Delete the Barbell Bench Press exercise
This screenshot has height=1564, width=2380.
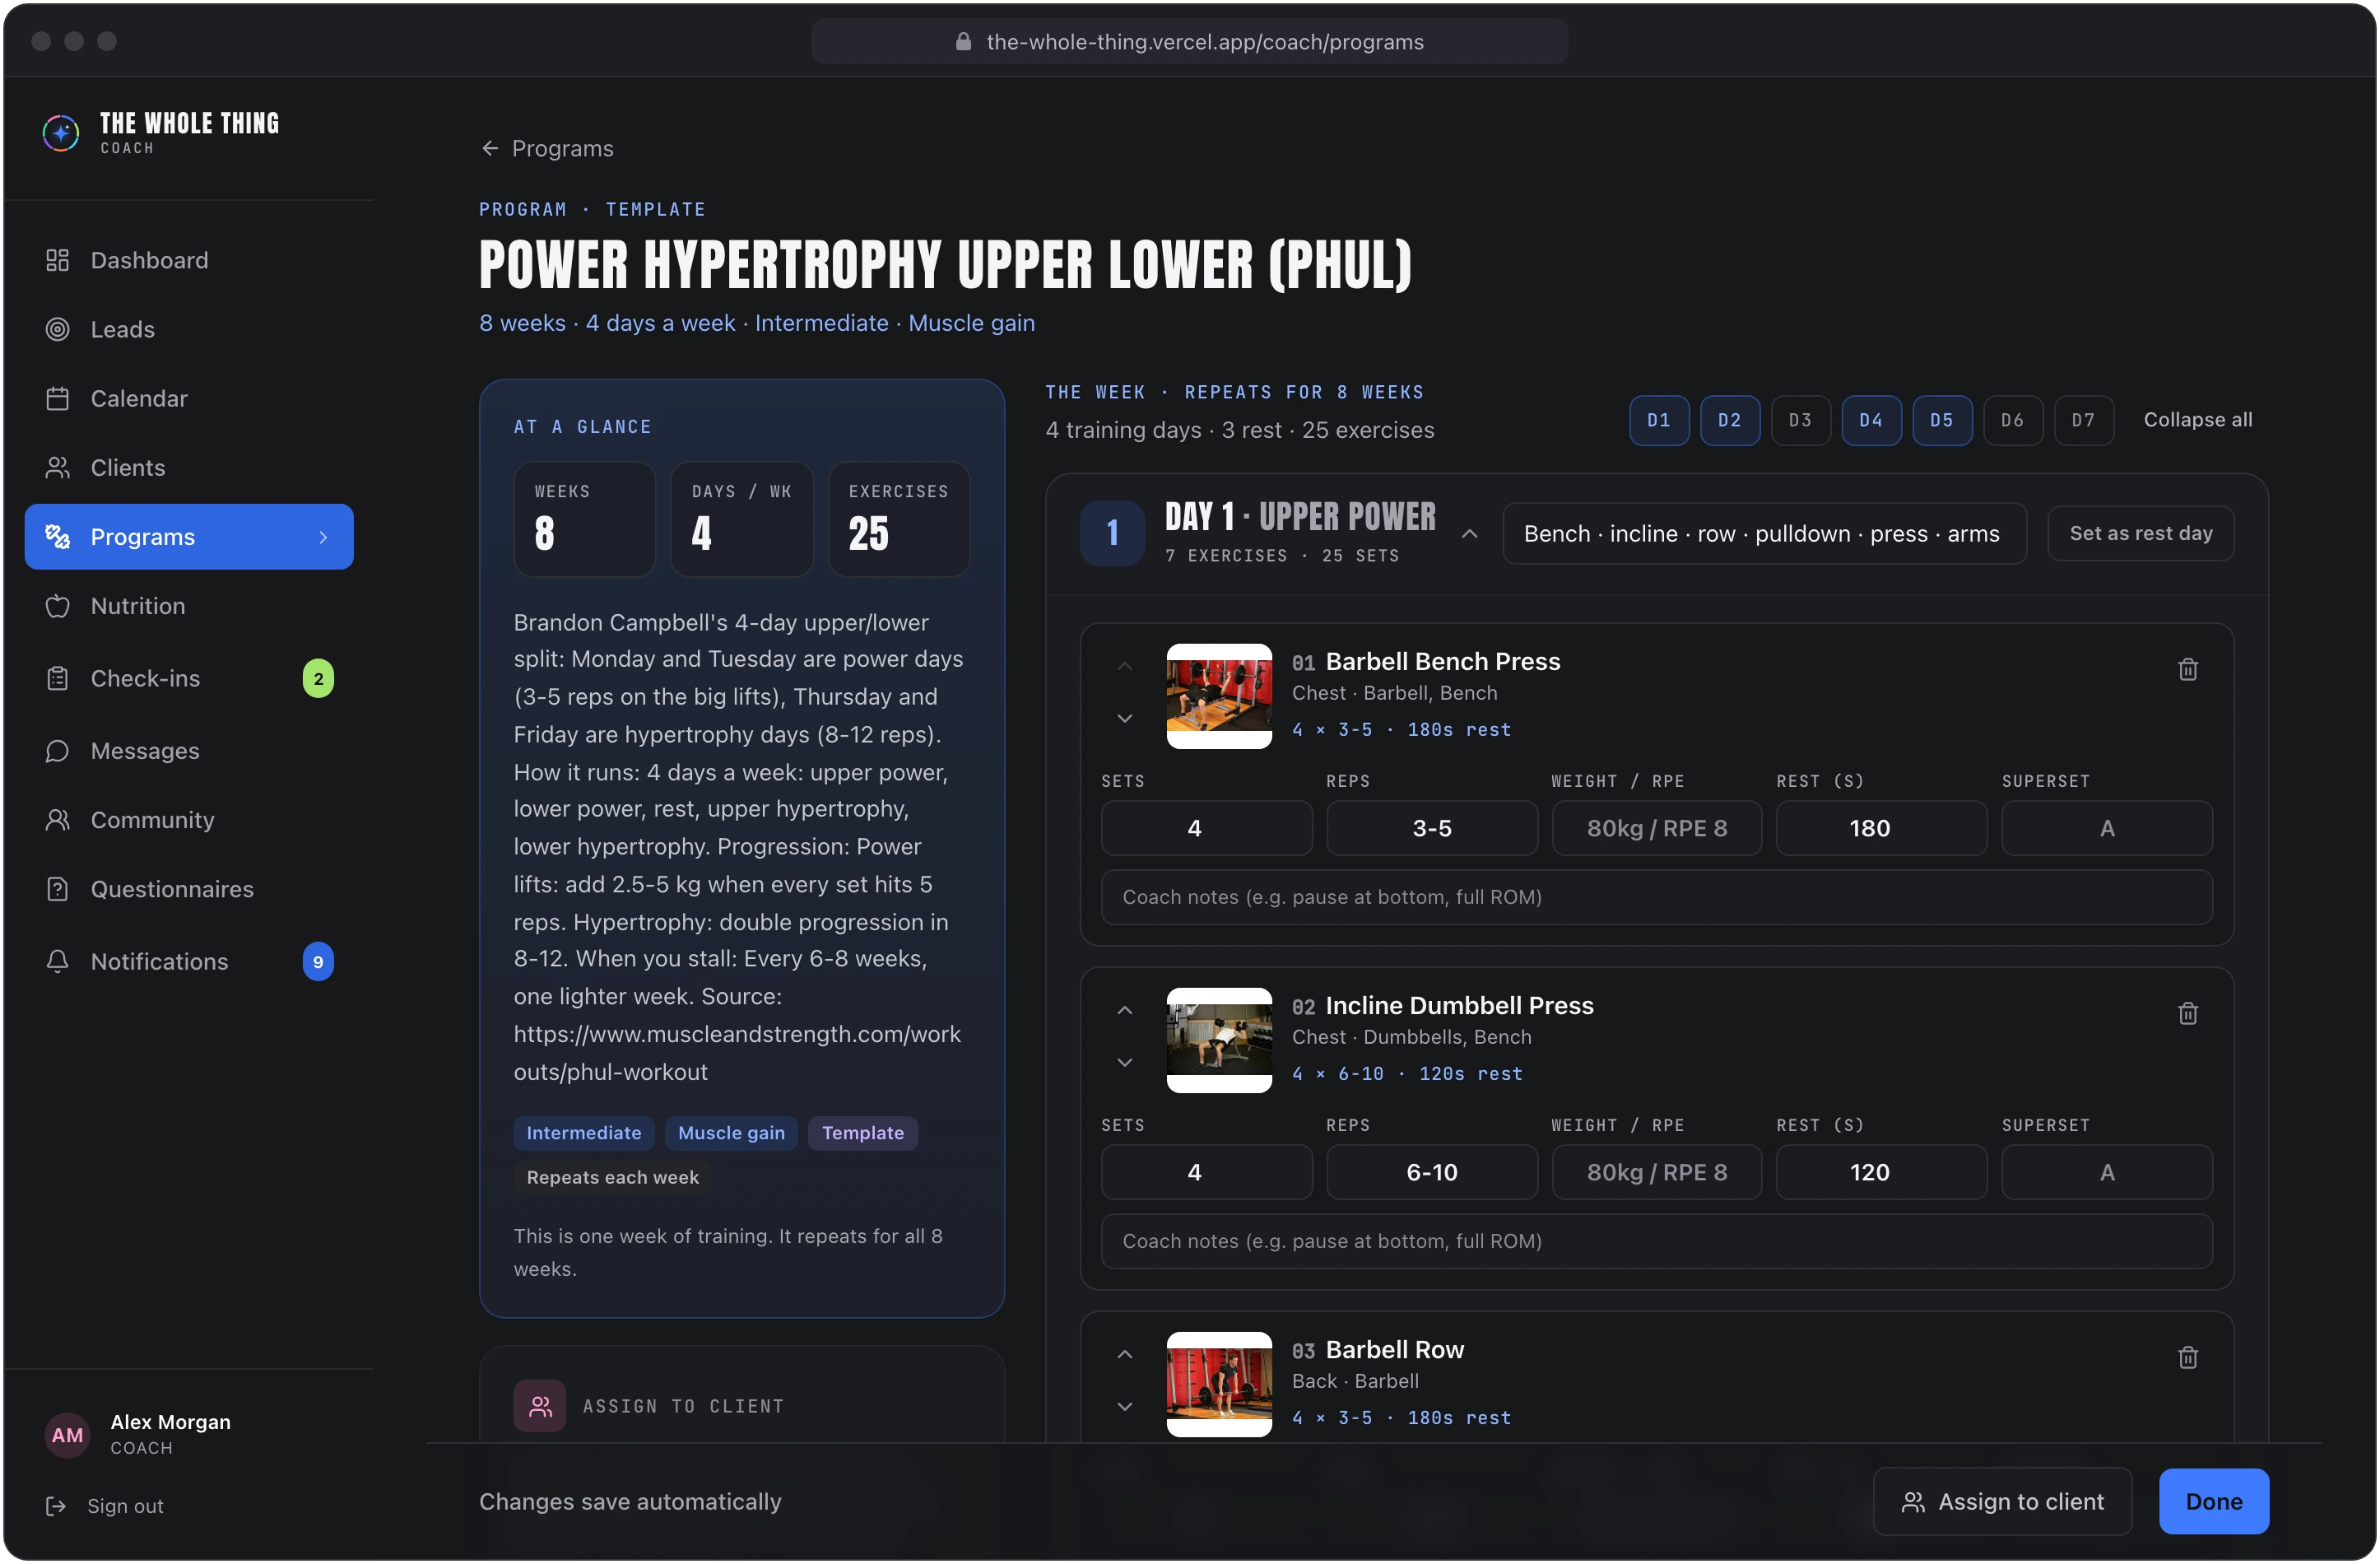click(x=2187, y=669)
